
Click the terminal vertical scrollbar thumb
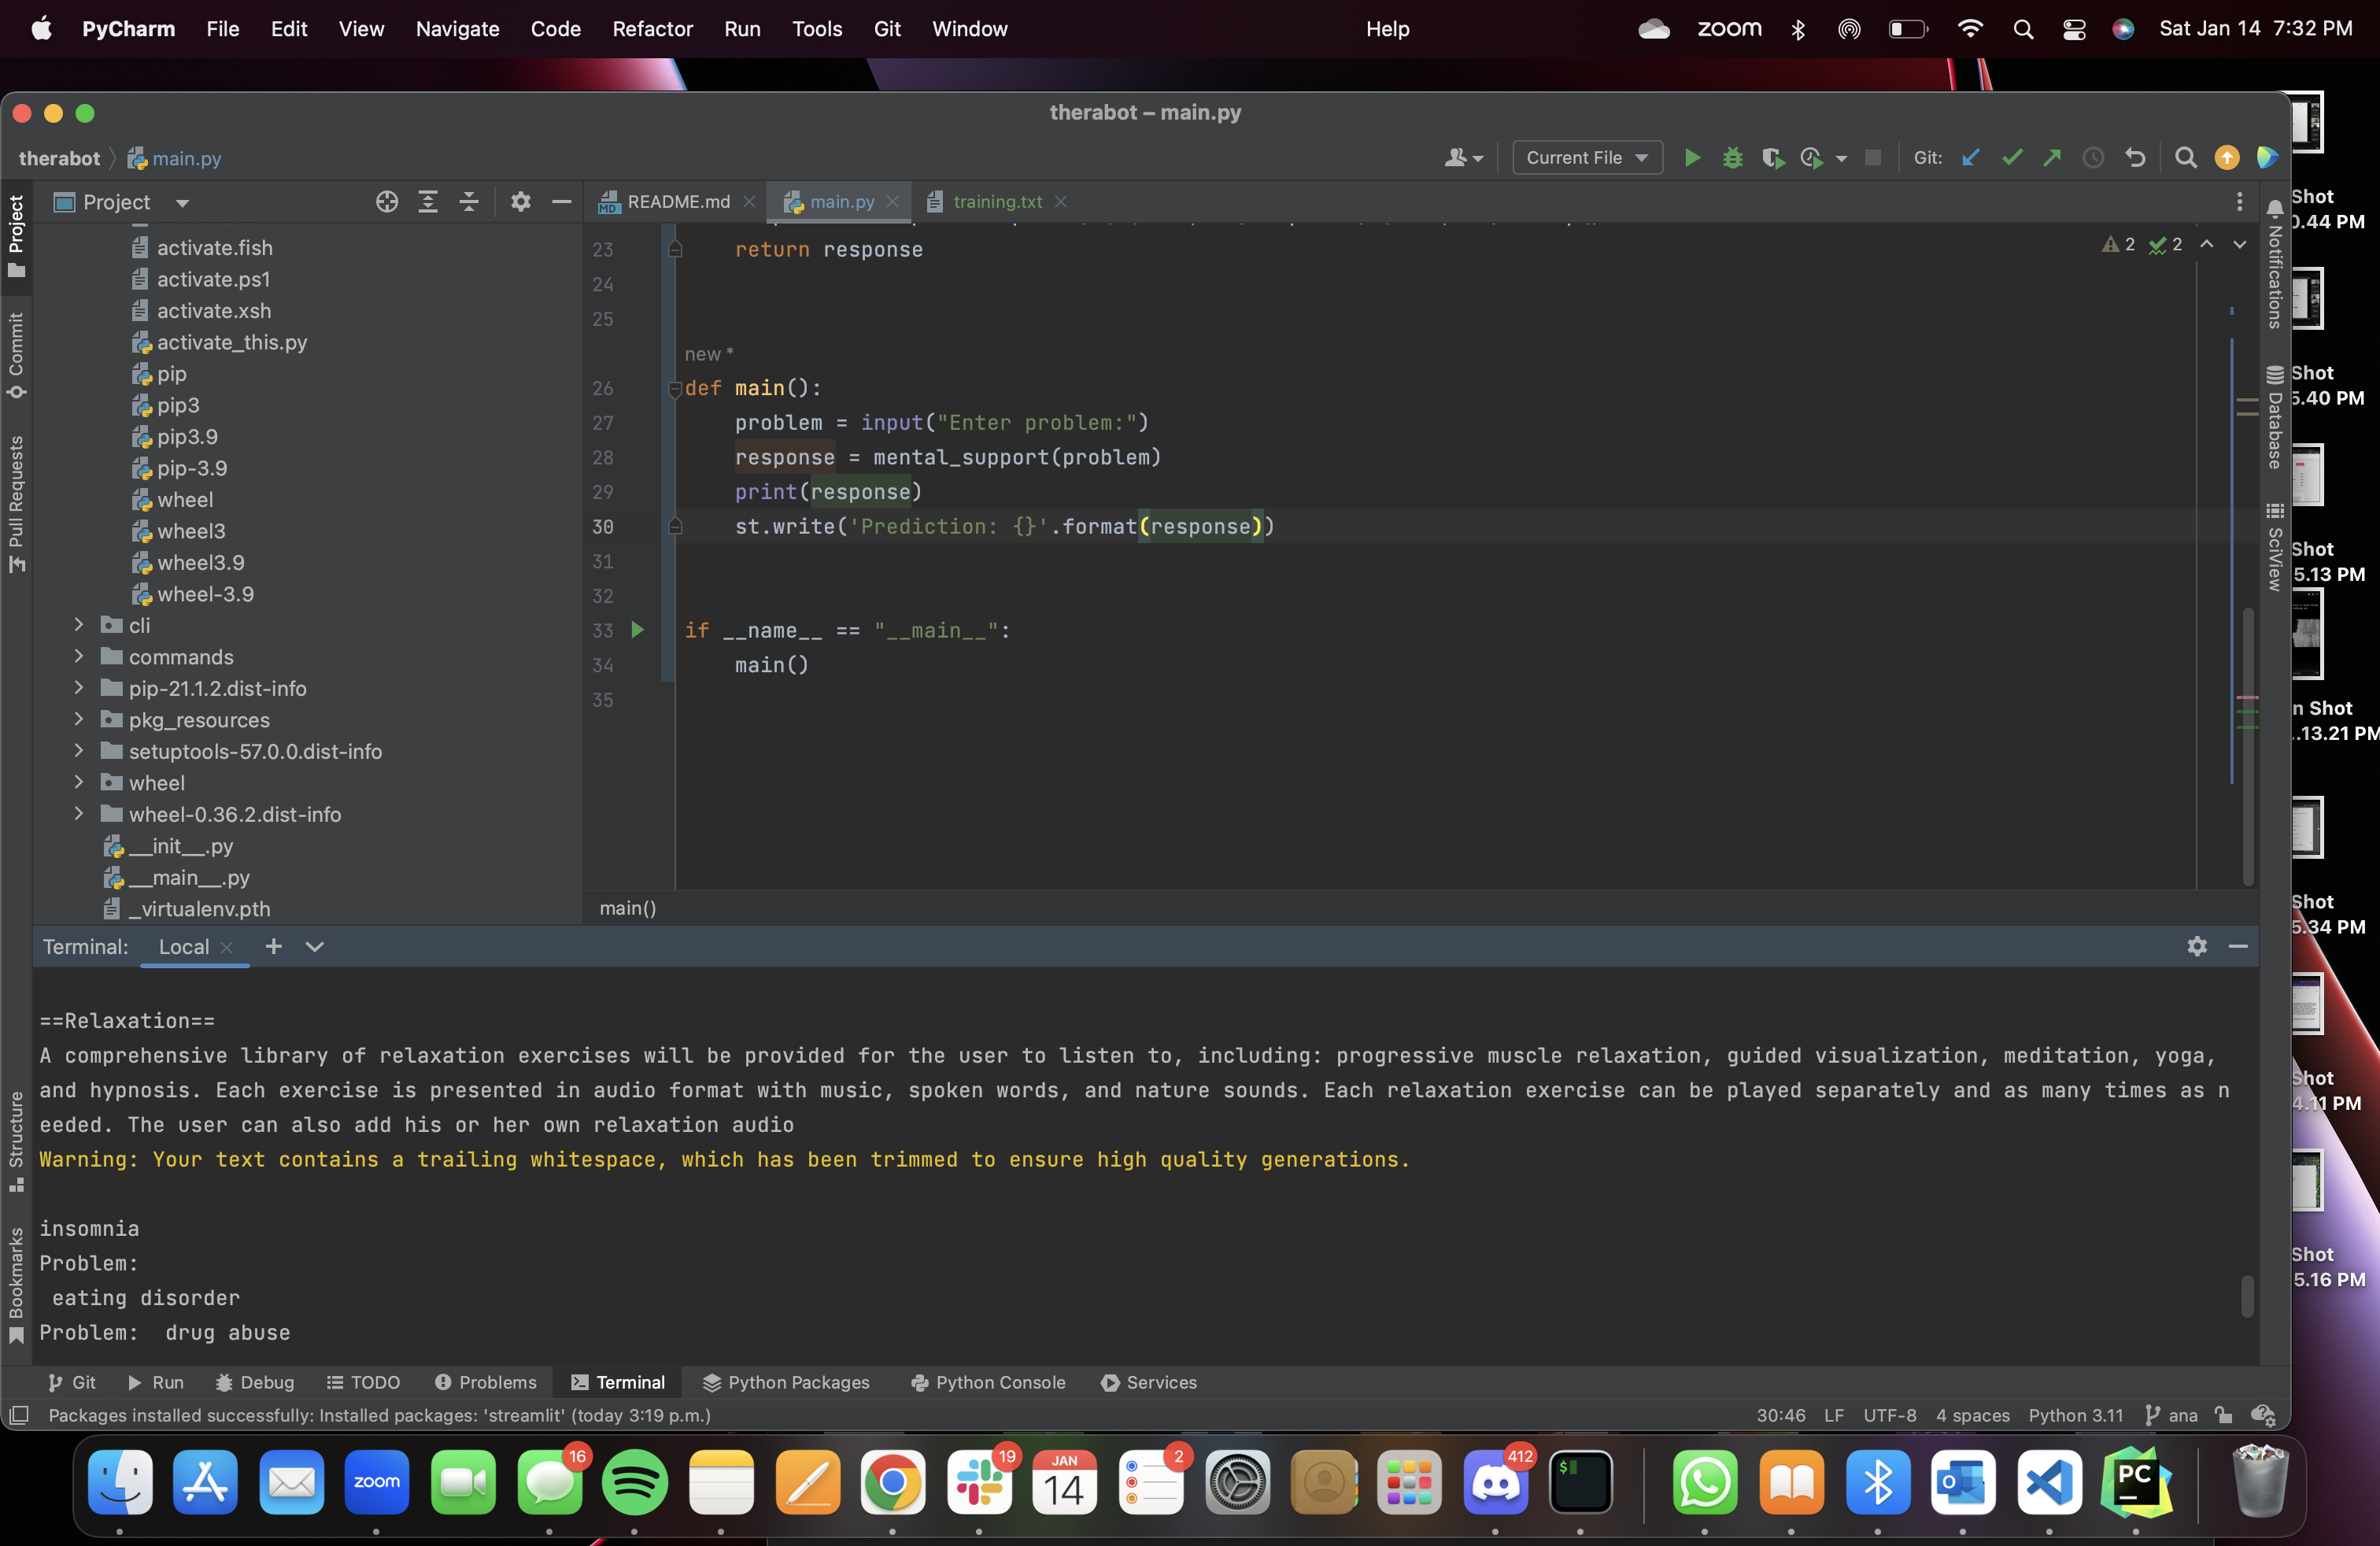click(2247, 1296)
